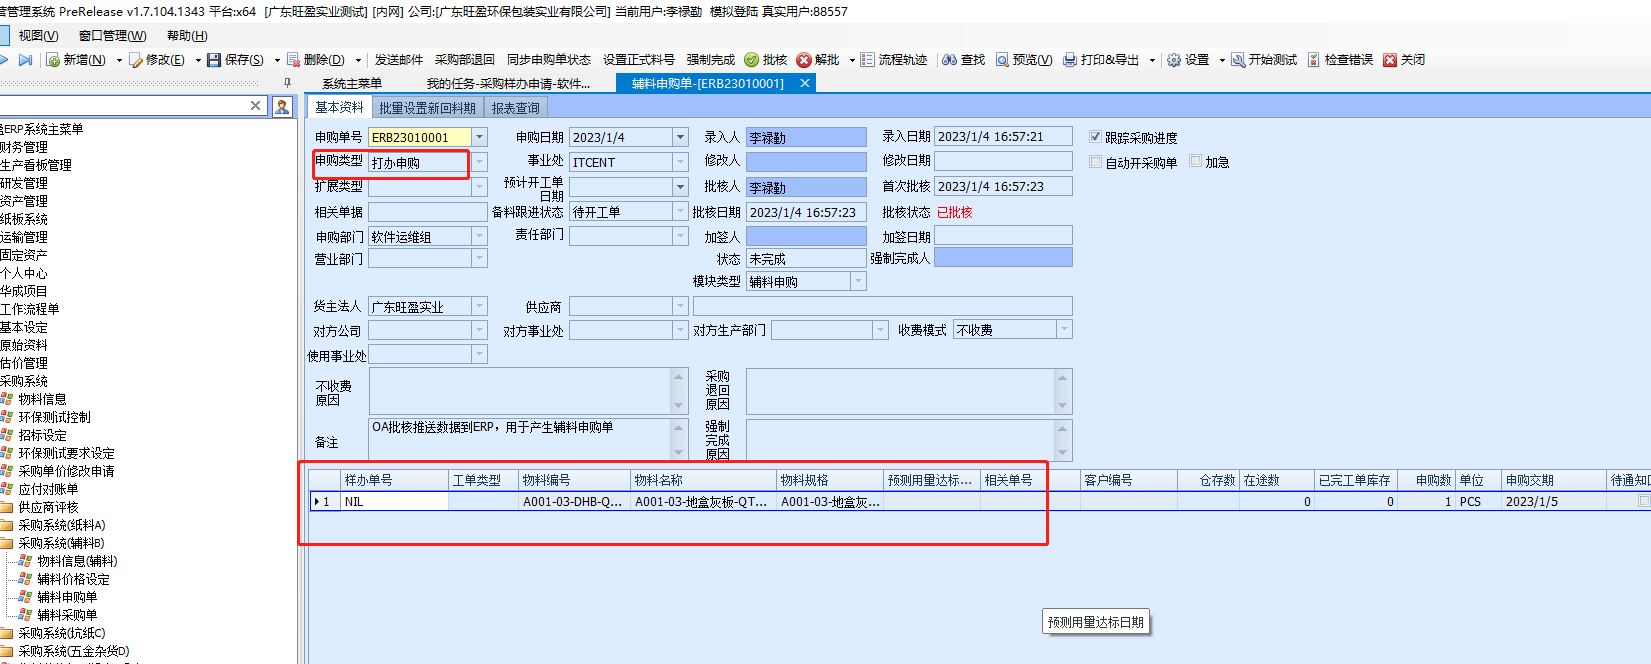Toggle the 加急 checkbox
Viewport: 1651px width, 664px height.
(x=1195, y=161)
